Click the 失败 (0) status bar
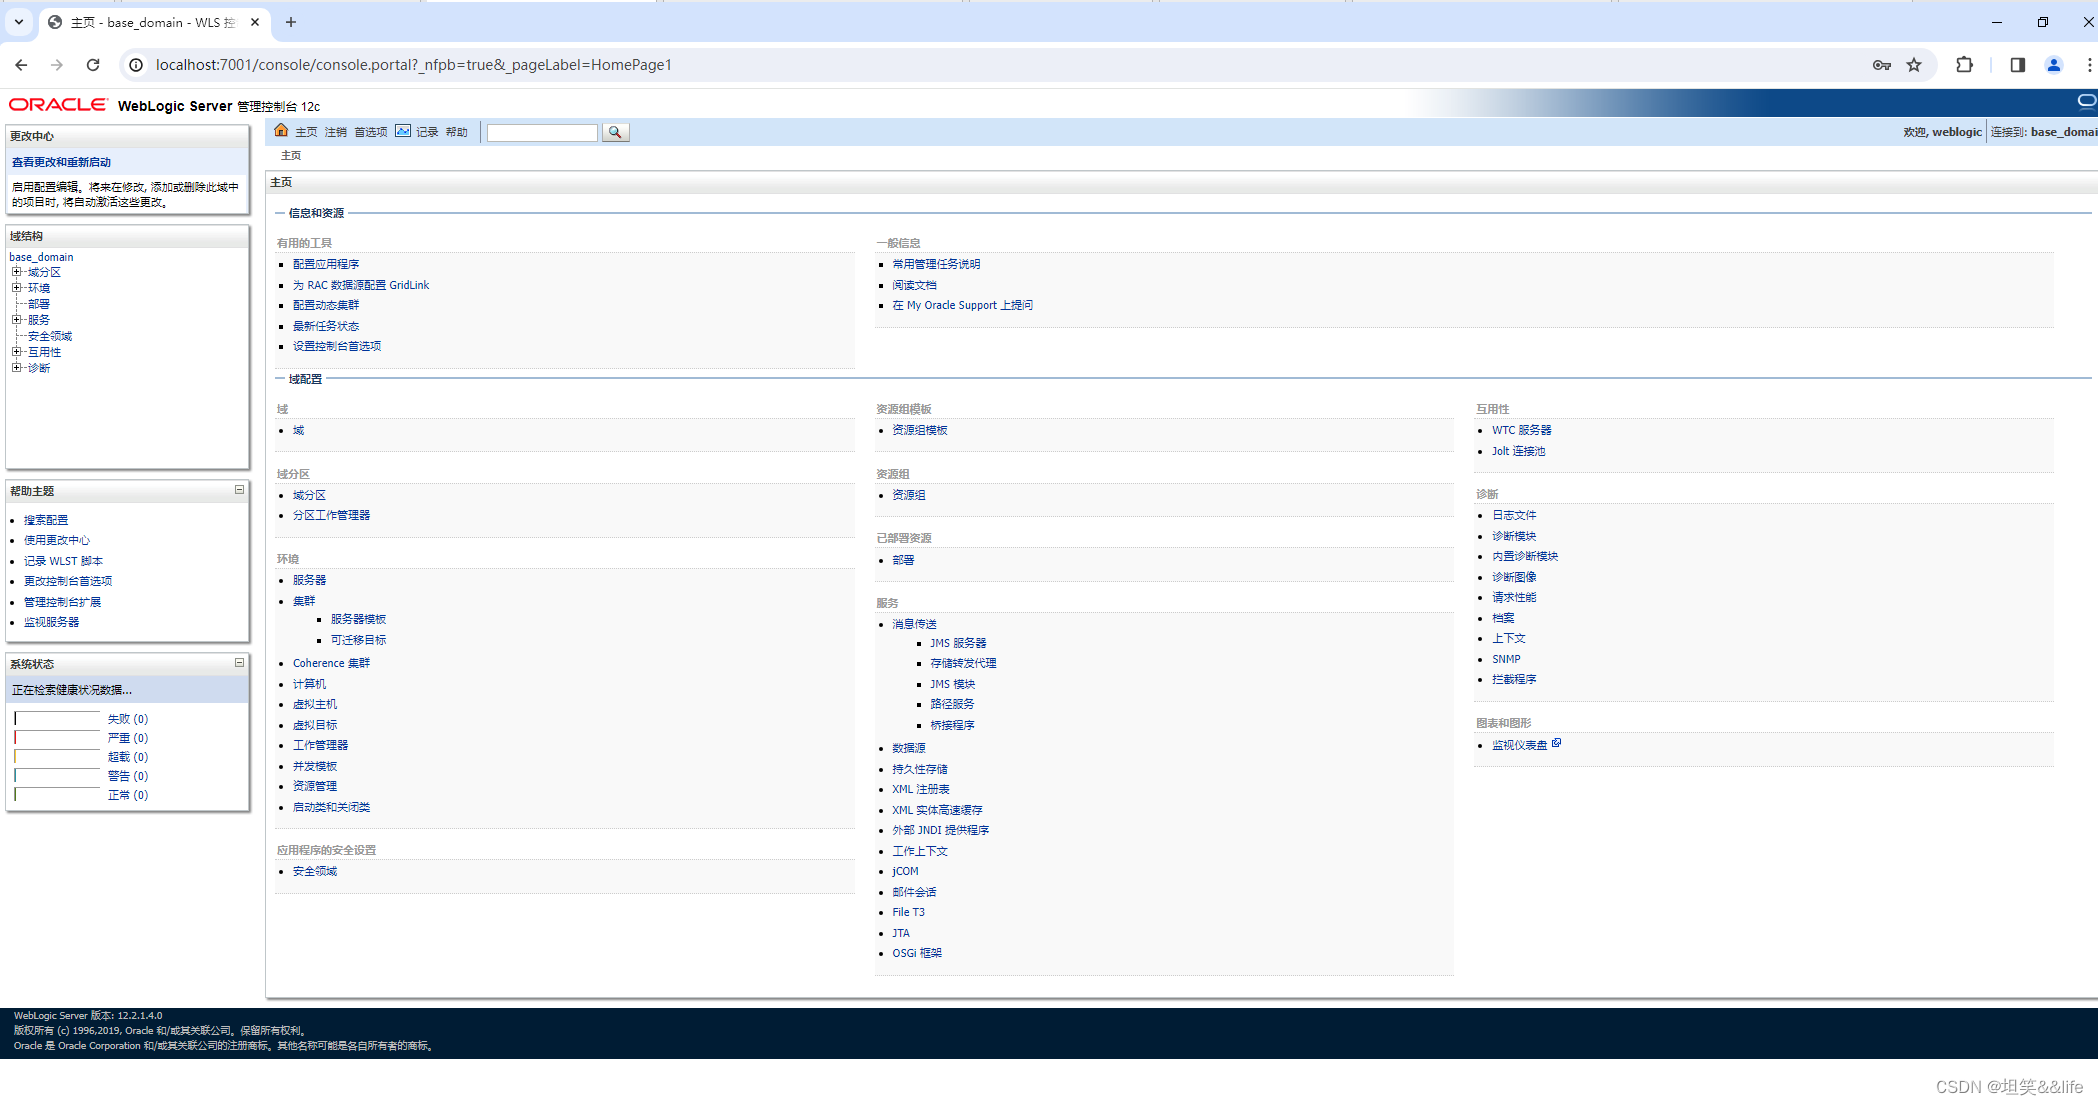This screenshot has width=2098, height=1105. point(57,718)
